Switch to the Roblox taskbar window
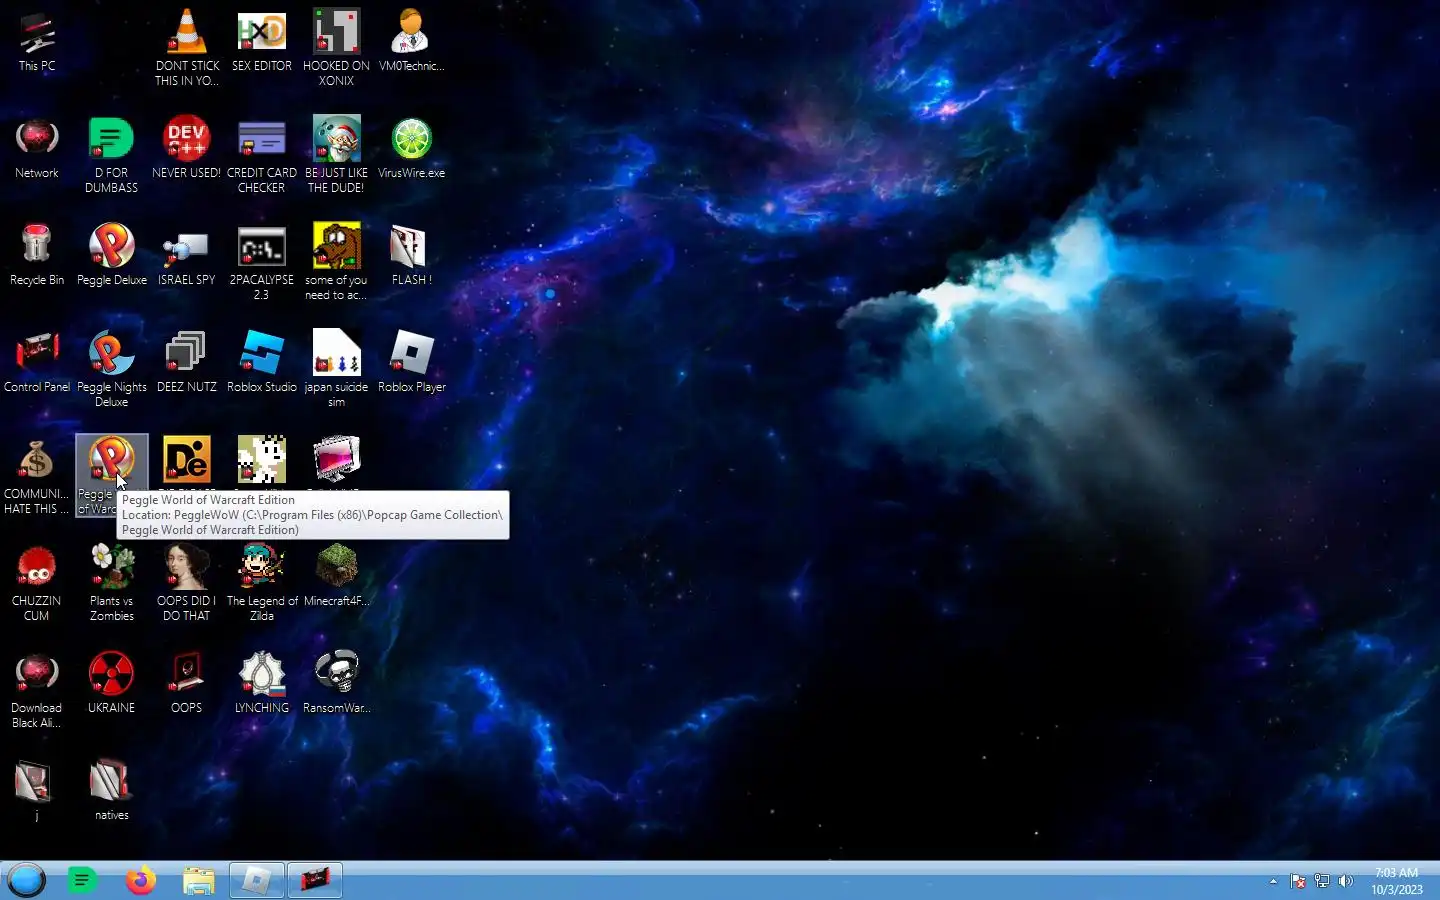 pos(257,880)
